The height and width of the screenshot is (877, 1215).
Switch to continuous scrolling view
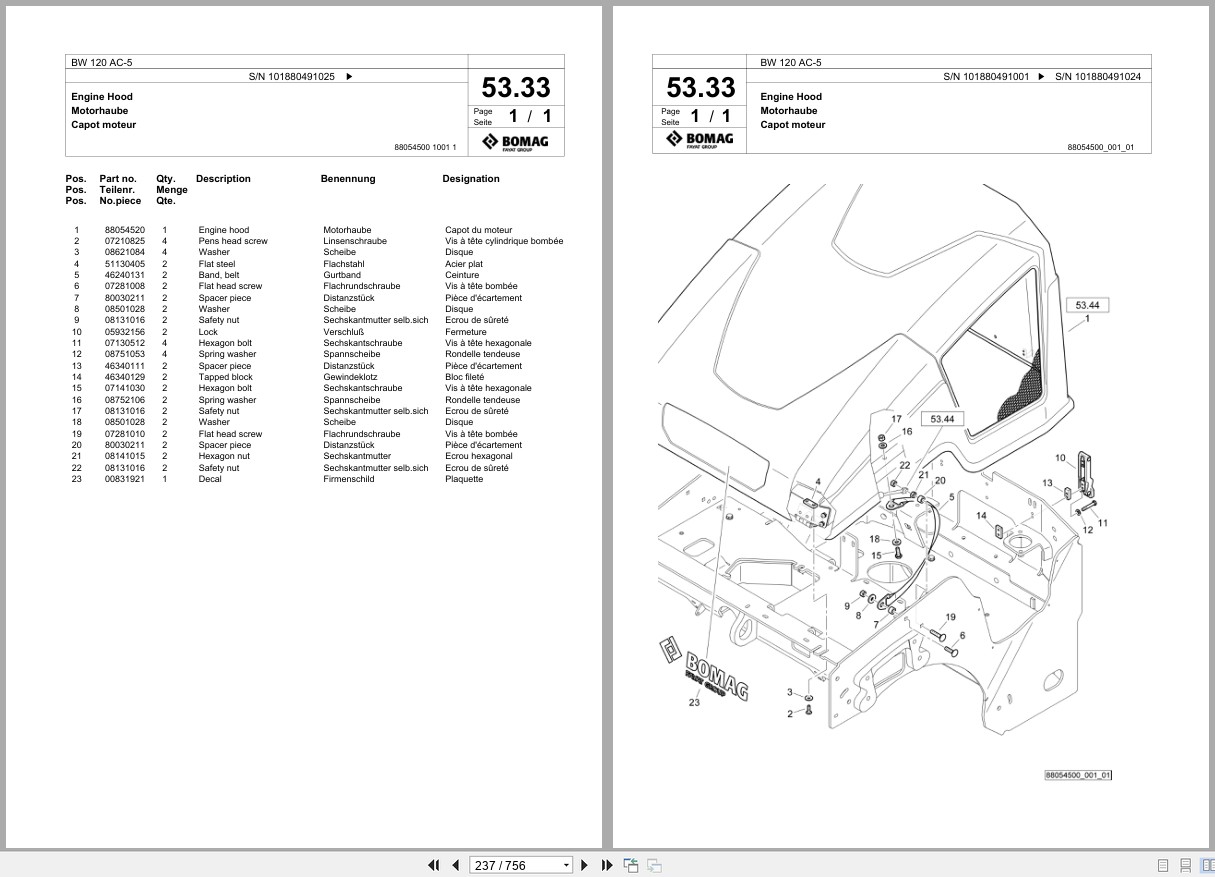(x=1185, y=865)
